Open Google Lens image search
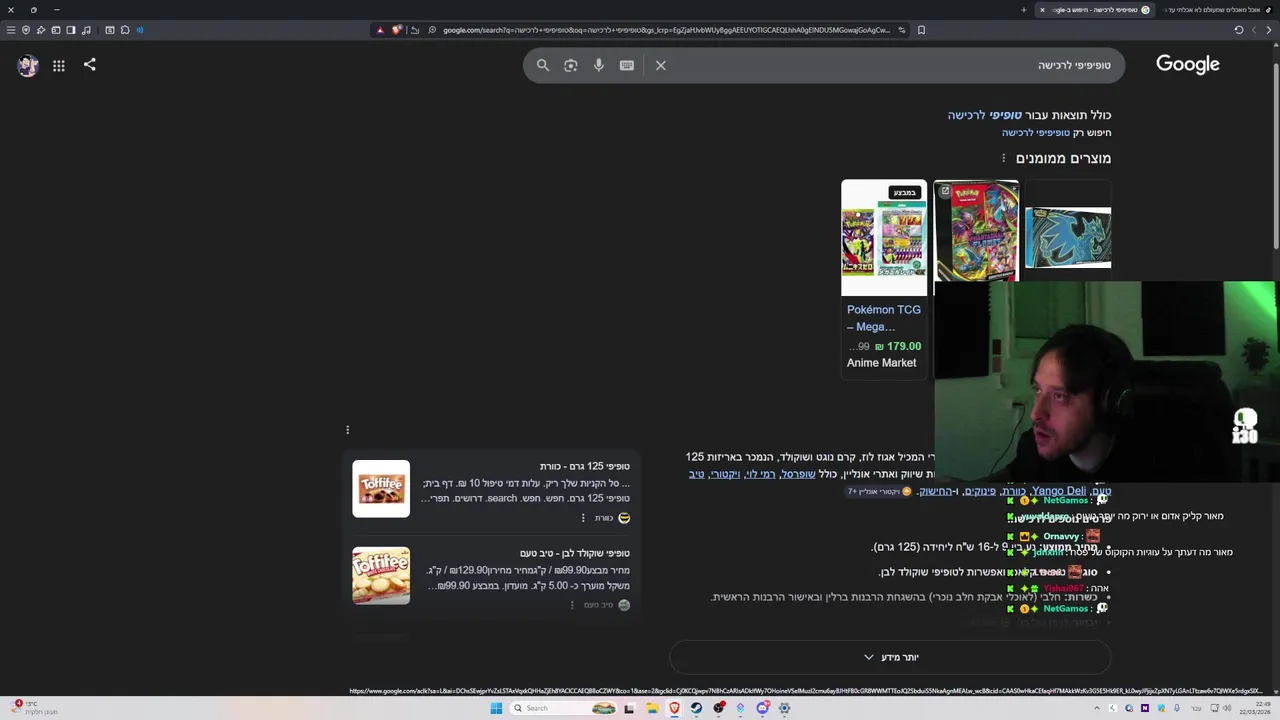Viewport: 1280px width, 720px height. (x=571, y=65)
